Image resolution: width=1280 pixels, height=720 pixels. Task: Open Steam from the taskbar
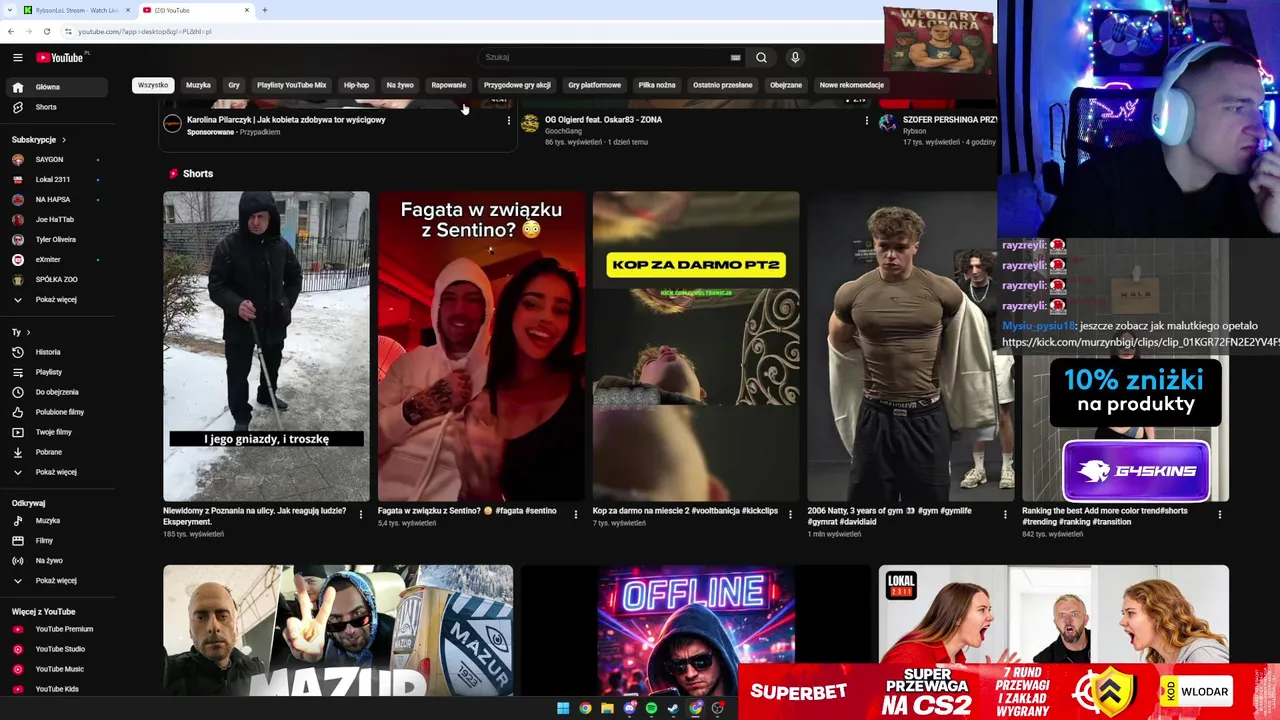pos(673,708)
